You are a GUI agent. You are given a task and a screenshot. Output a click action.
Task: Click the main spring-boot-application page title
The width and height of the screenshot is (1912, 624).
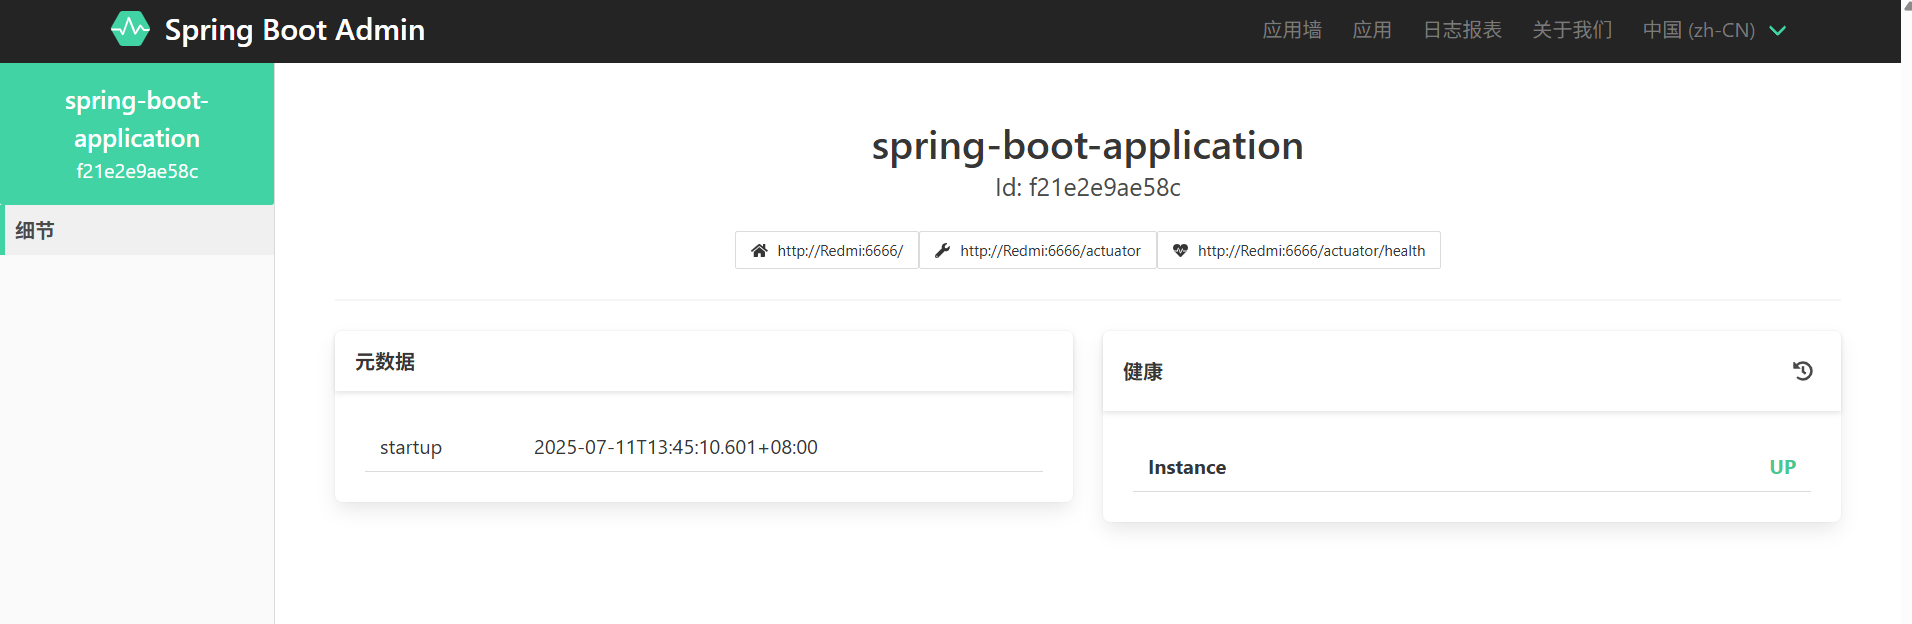coord(1088,146)
